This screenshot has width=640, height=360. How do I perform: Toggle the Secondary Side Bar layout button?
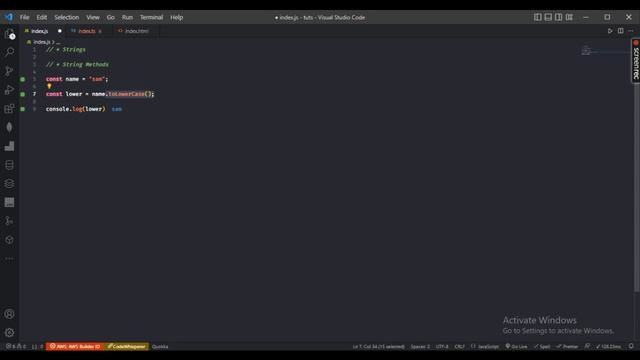558,17
